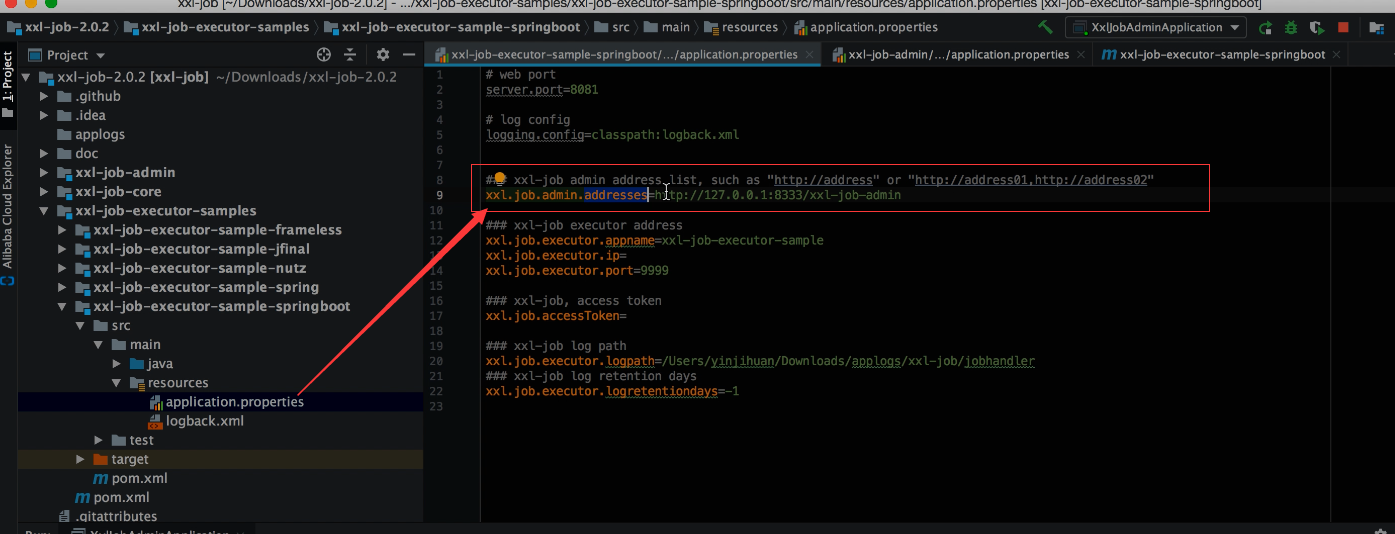
Task: Open the Project view type dropdown
Action: click(67, 55)
